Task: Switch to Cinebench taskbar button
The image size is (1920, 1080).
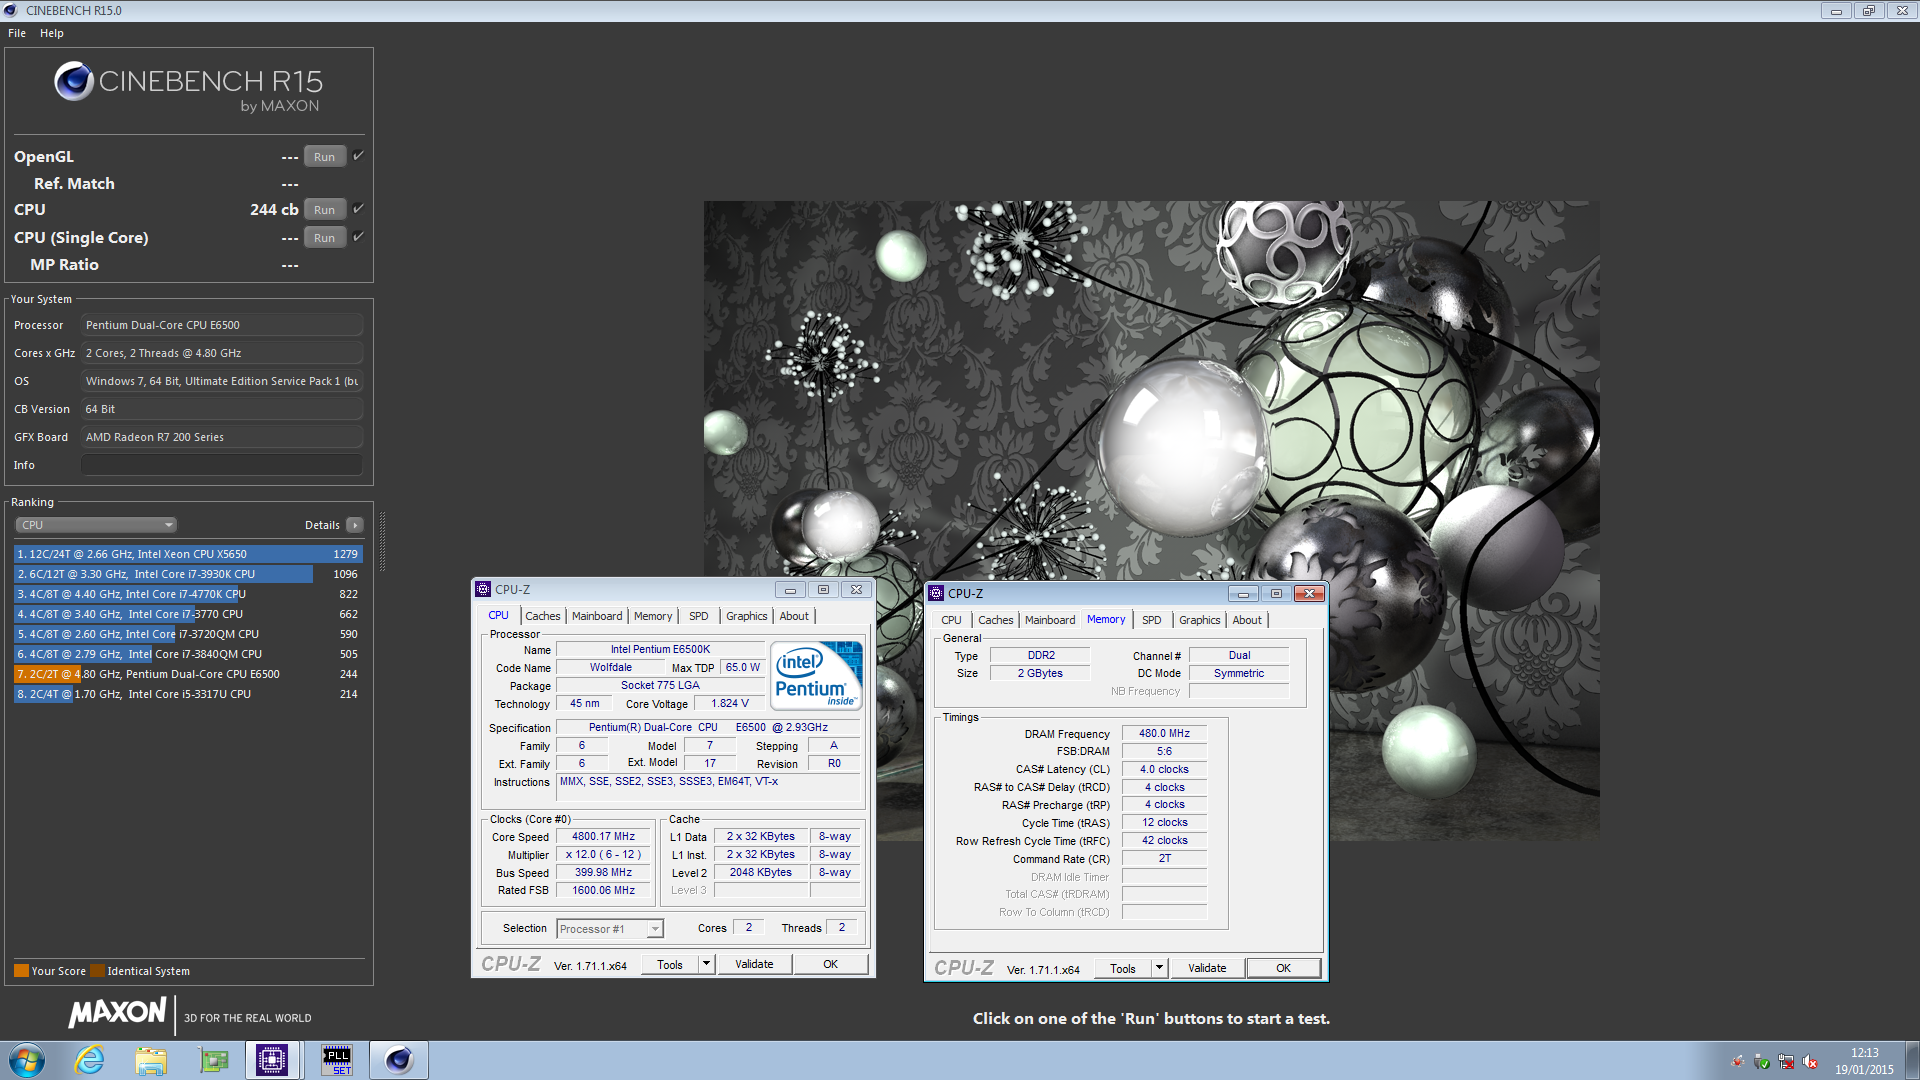Action: pyautogui.click(x=398, y=1060)
